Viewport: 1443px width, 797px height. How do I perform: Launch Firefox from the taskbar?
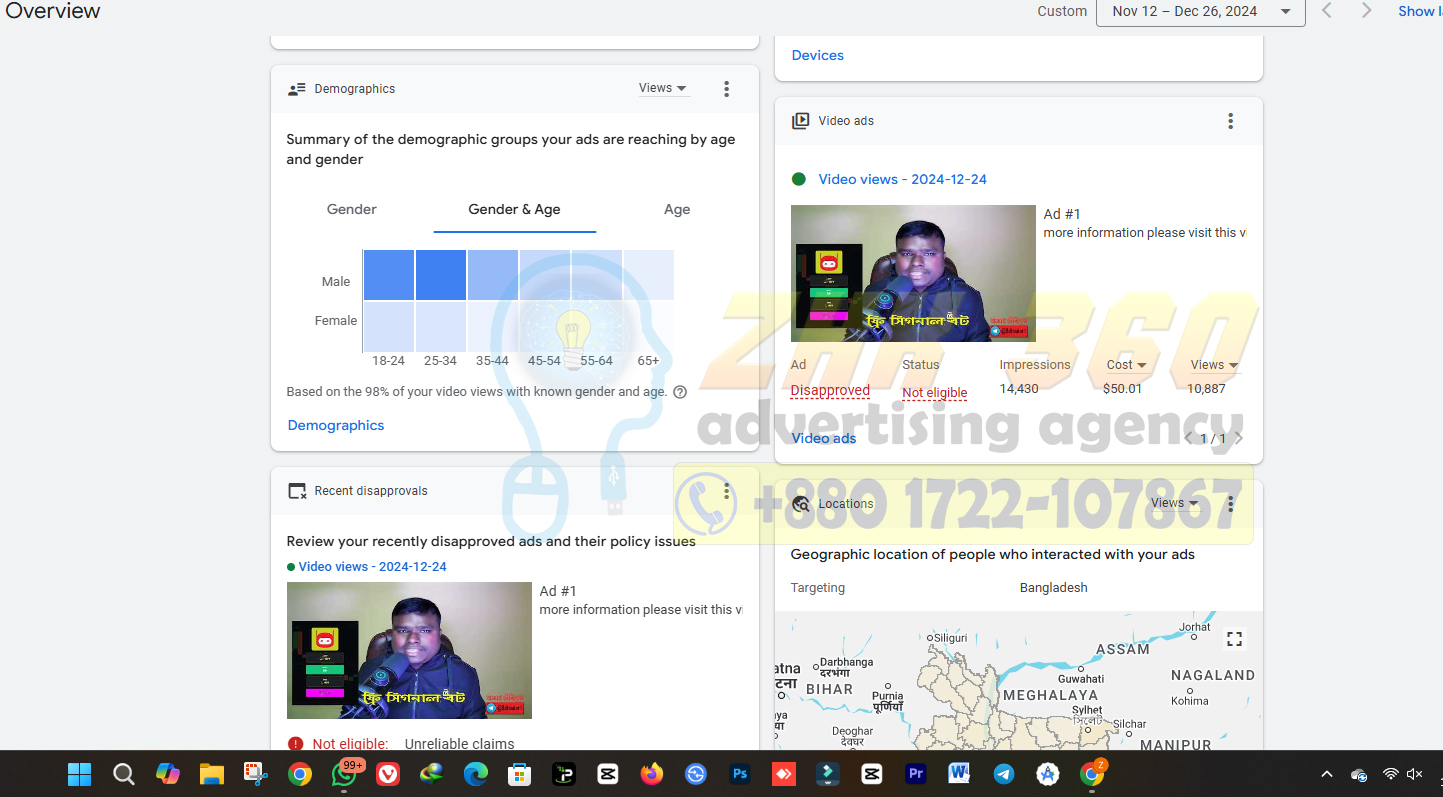click(x=652, y=774)
